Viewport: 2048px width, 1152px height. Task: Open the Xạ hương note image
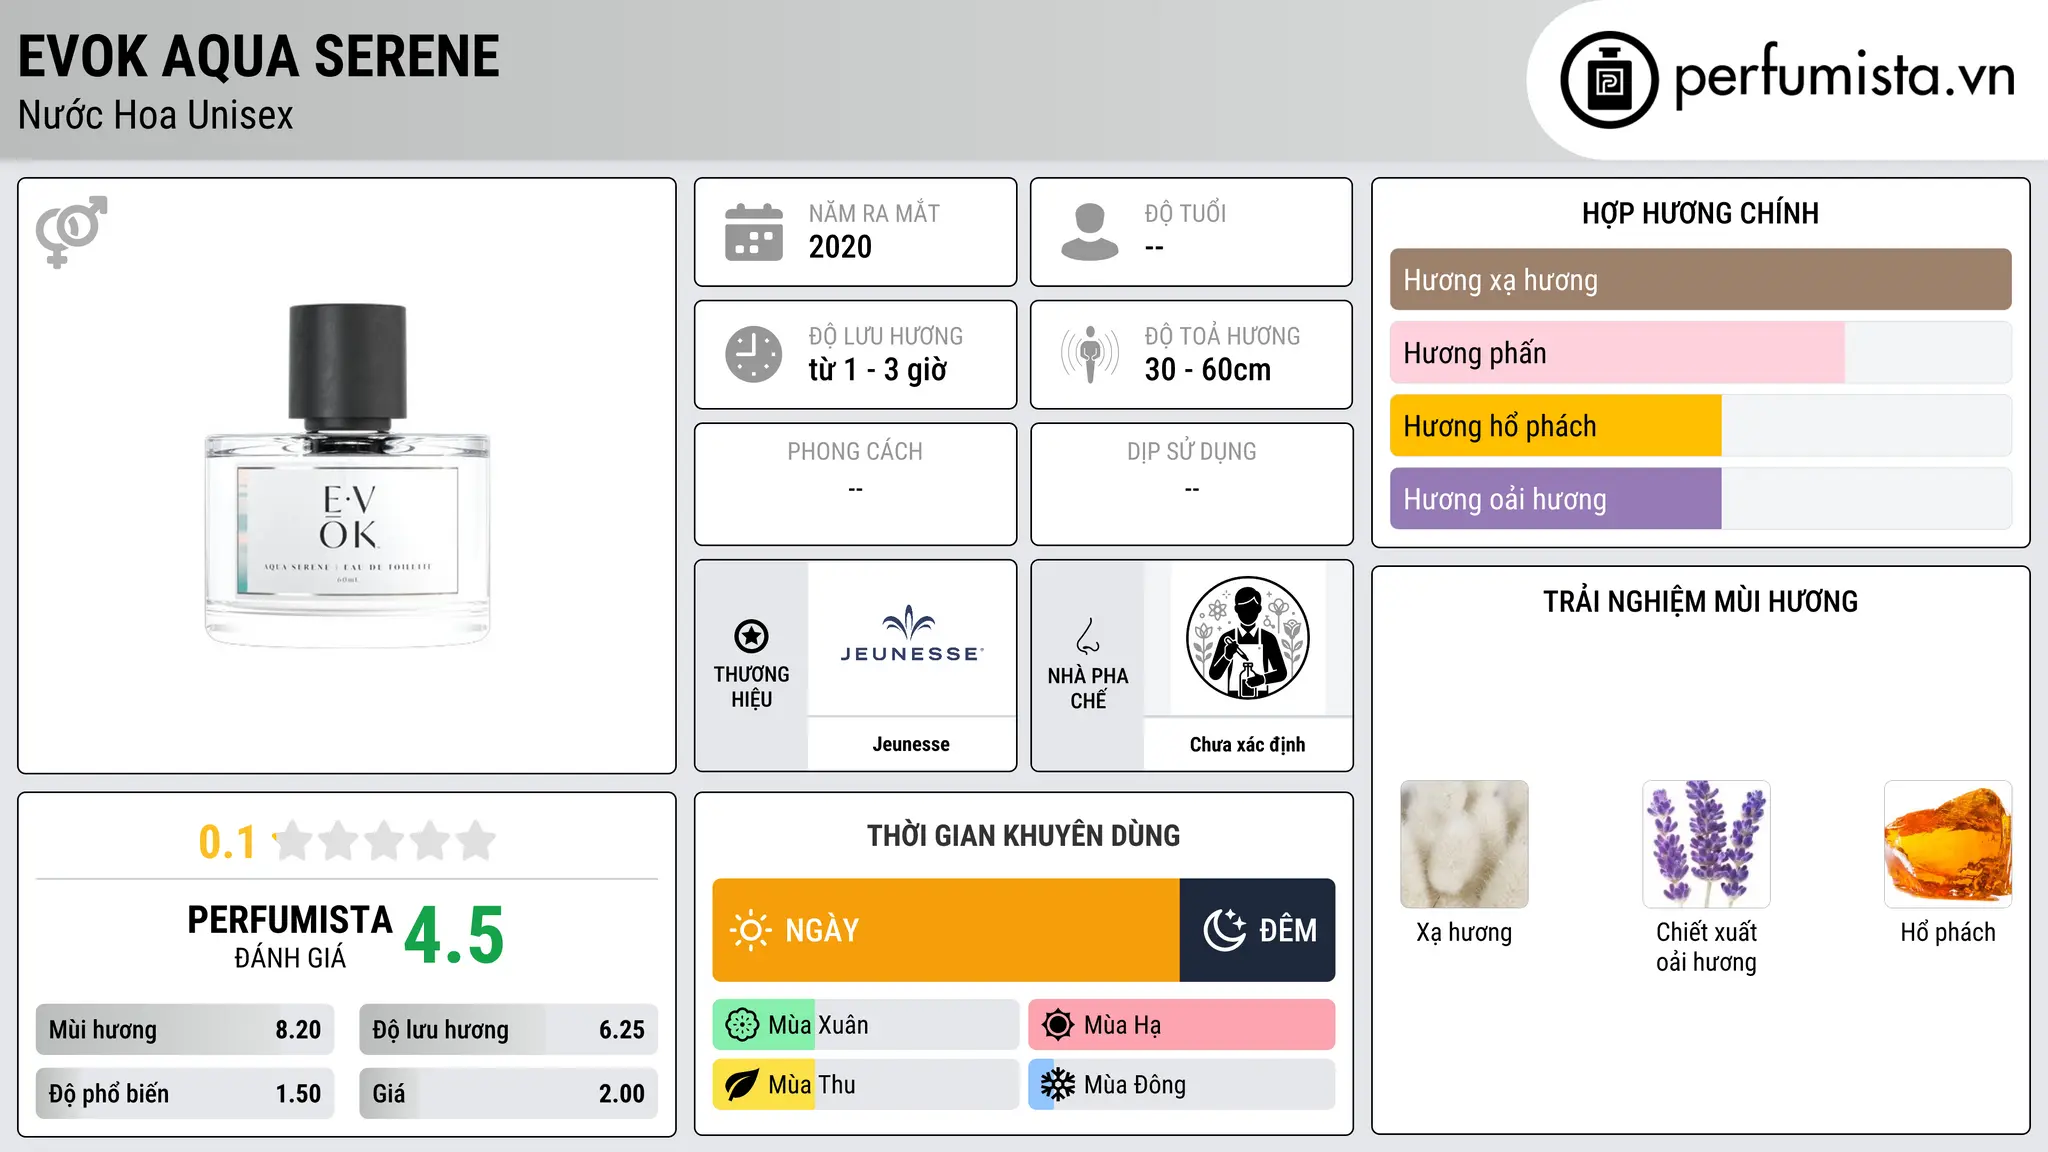click(1464, 844)
